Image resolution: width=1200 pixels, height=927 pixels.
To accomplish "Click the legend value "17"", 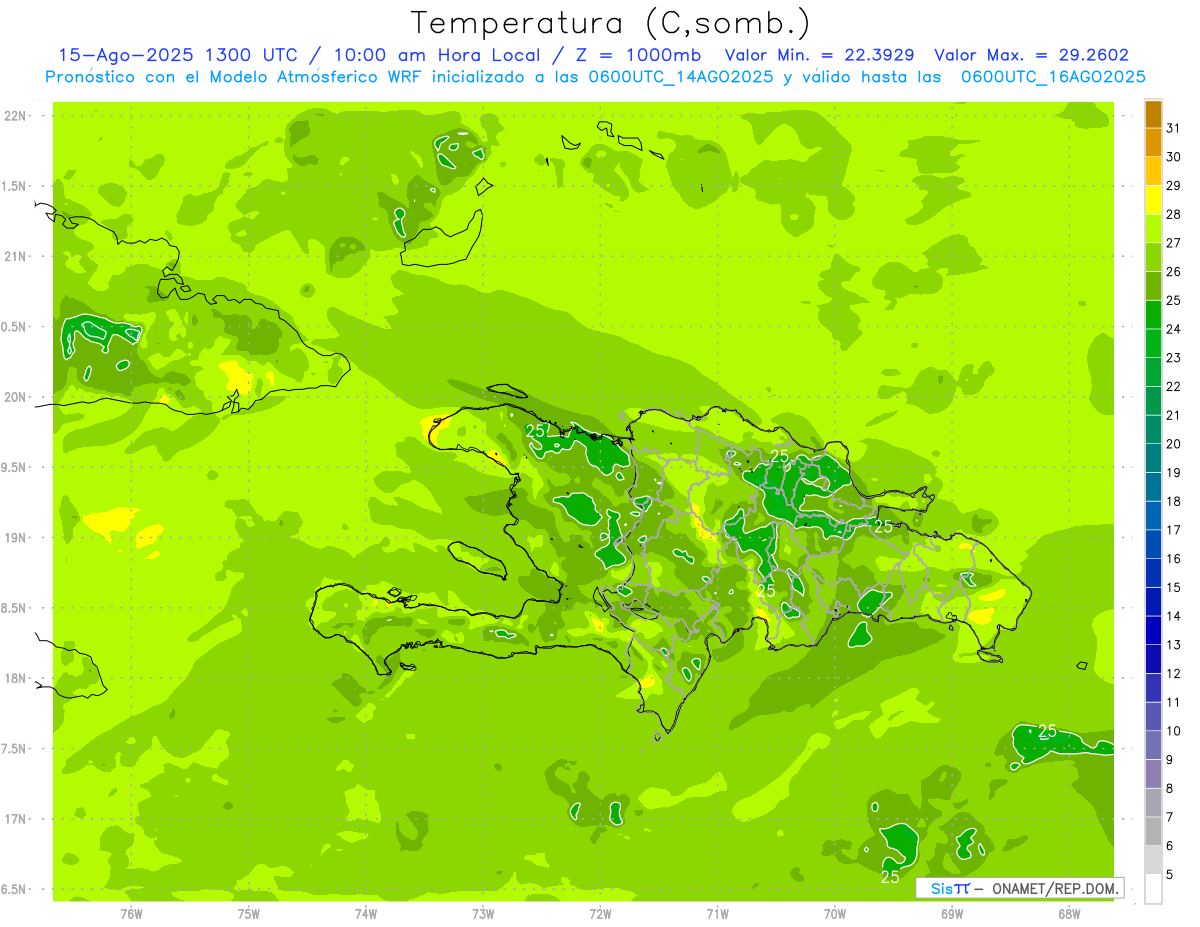I will (x=1174, y=529).
